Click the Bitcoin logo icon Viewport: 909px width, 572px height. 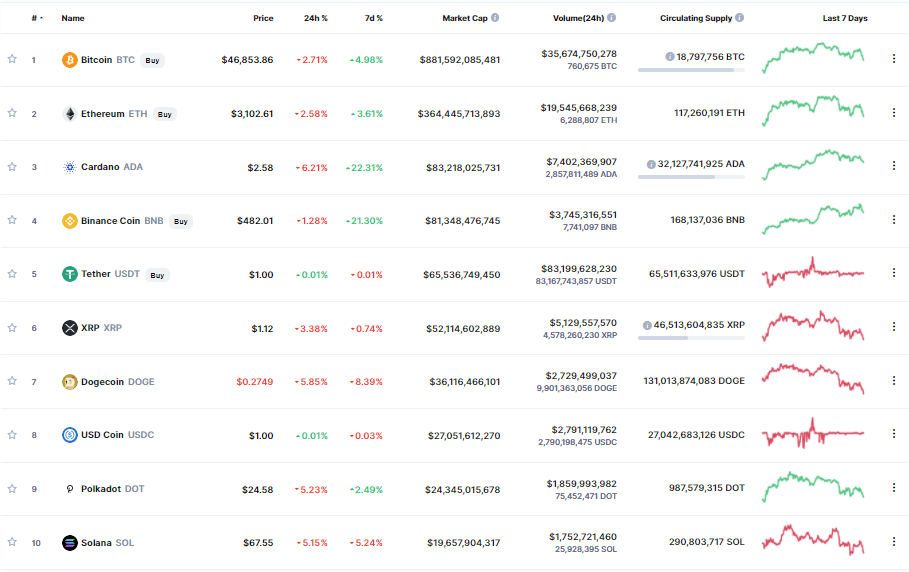(70, 60)
